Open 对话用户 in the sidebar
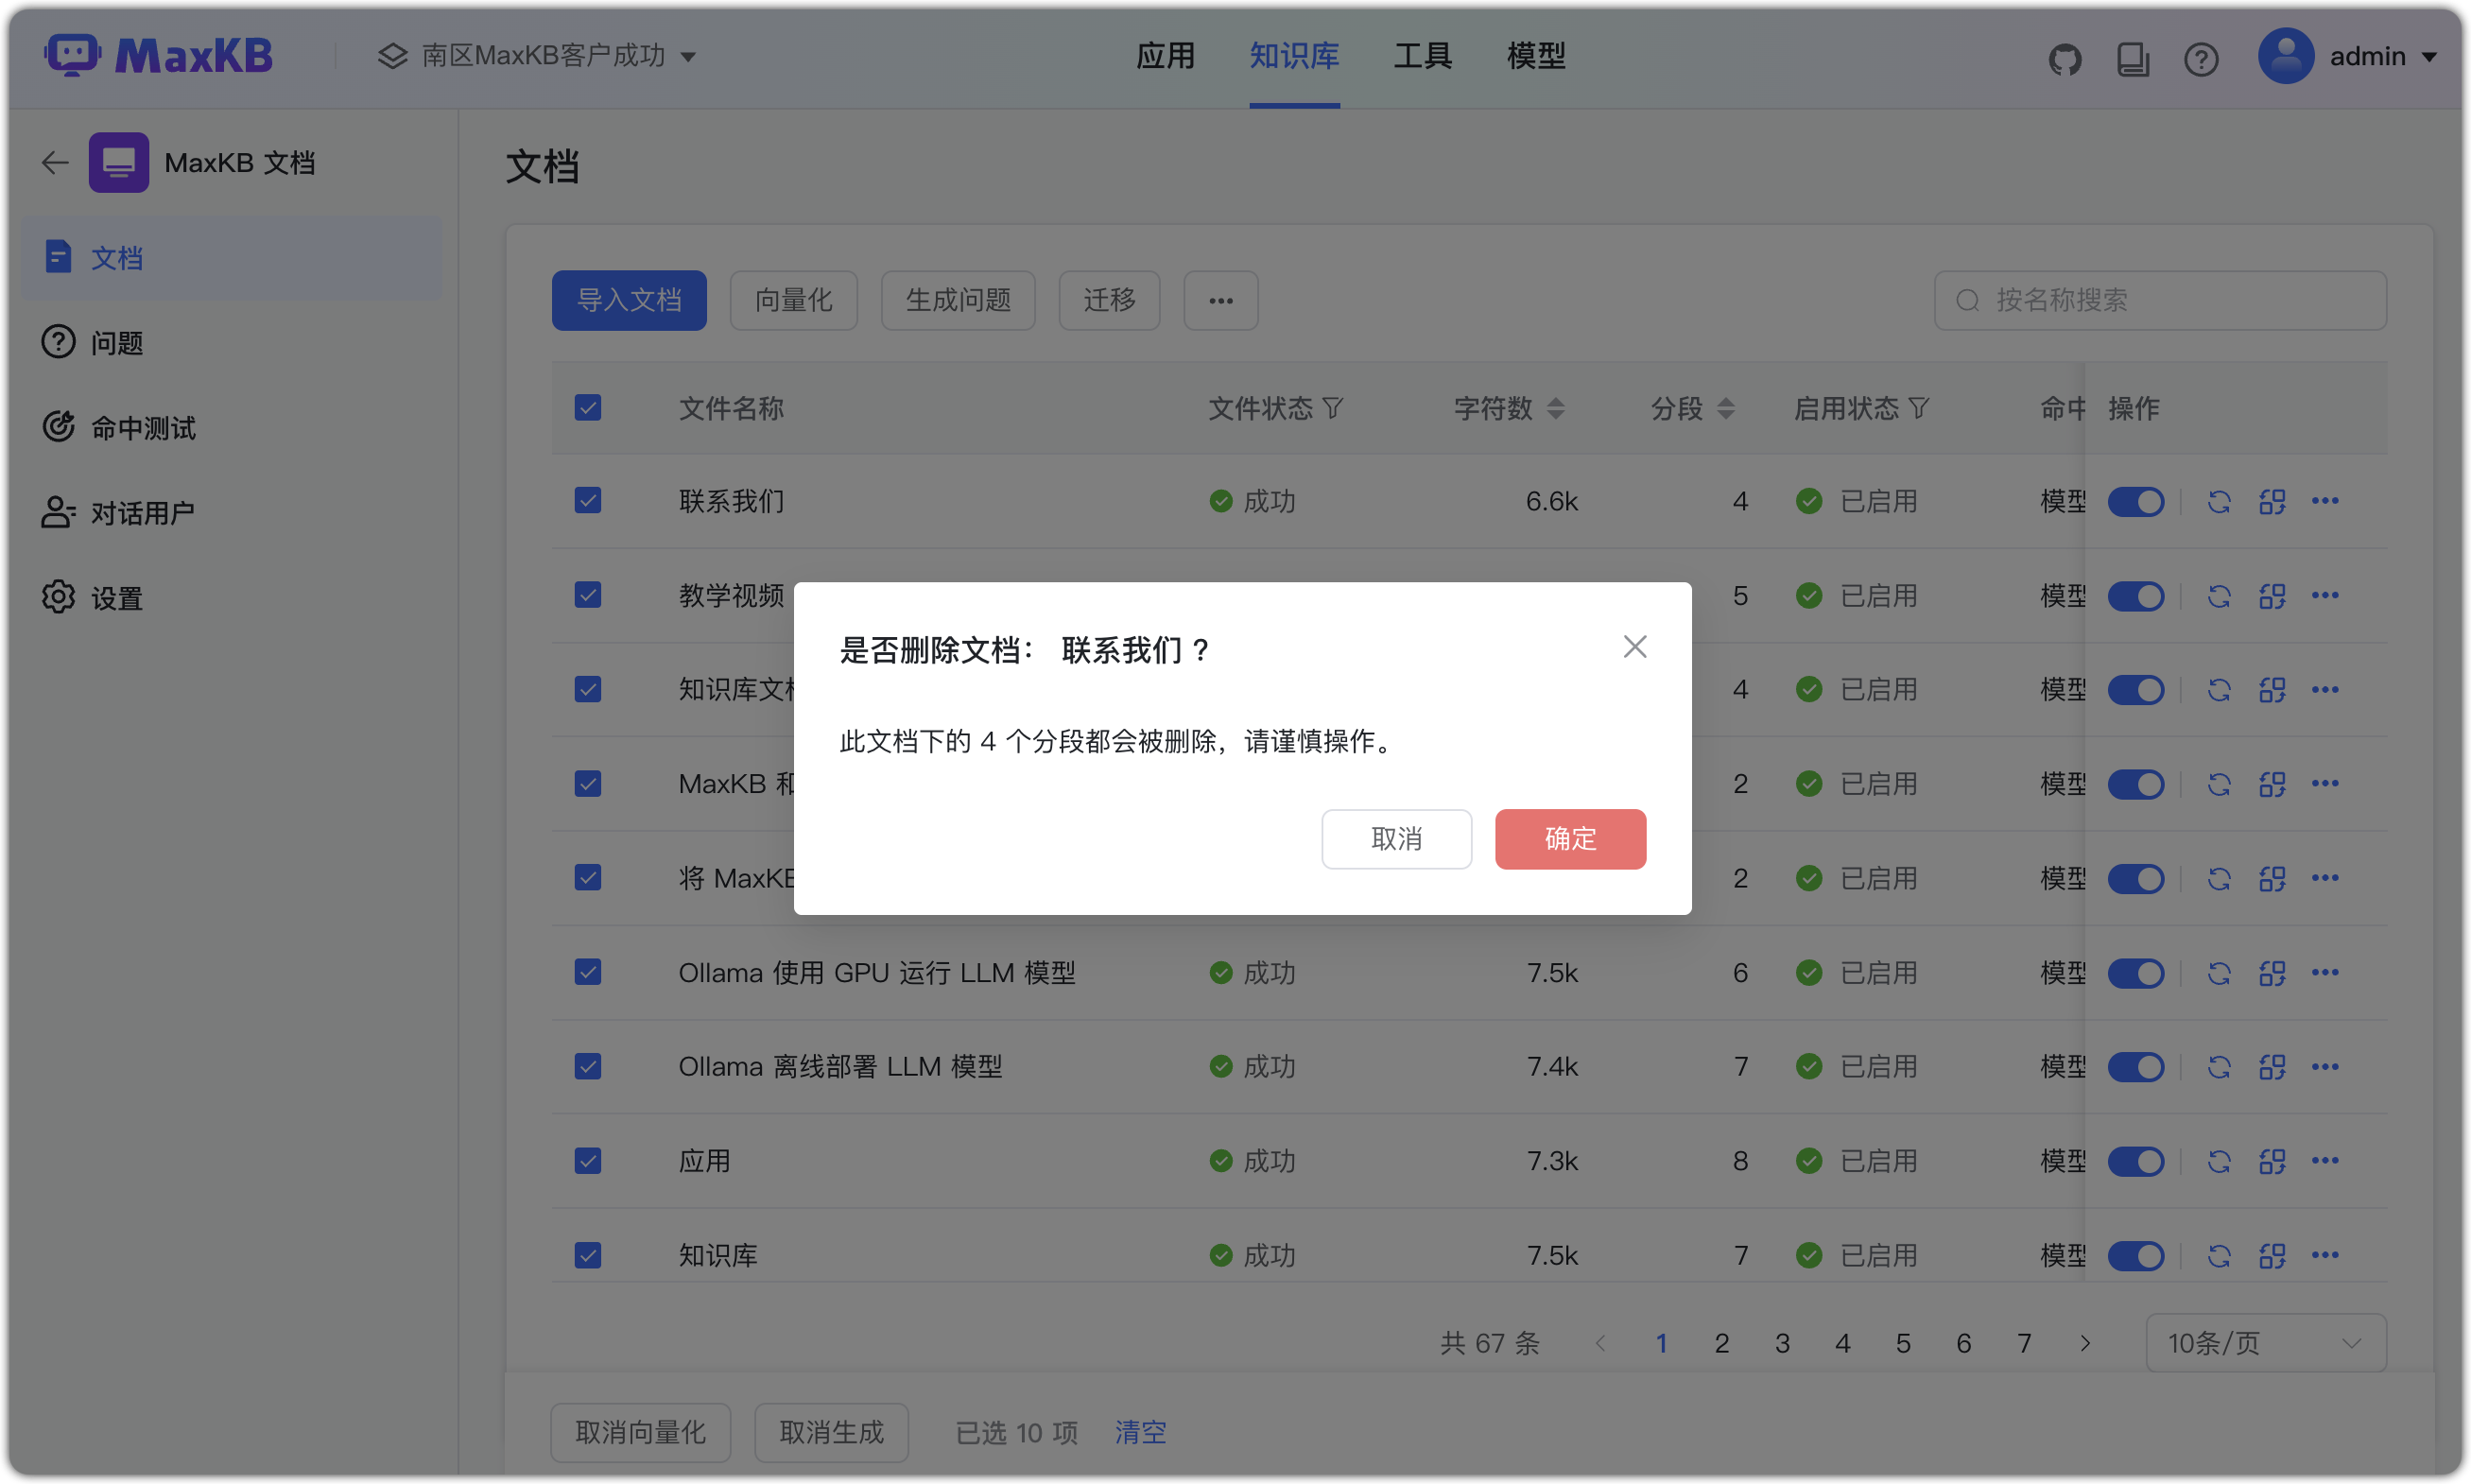2471x1484 pixels. tap(231, 513)
